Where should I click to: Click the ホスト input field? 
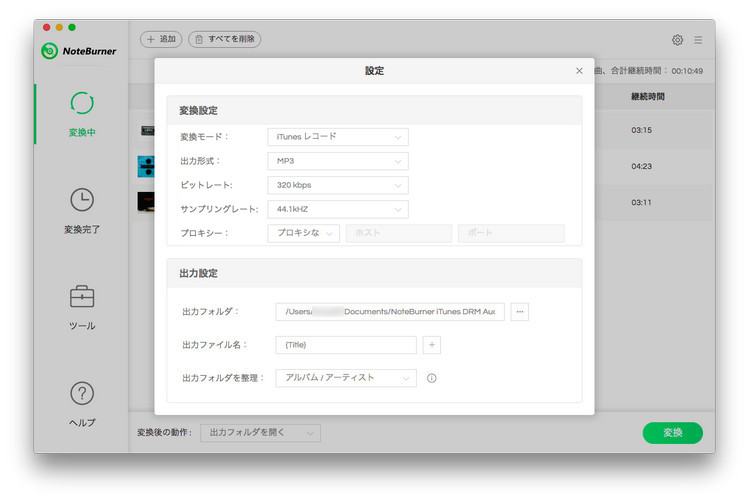[399, 233]
